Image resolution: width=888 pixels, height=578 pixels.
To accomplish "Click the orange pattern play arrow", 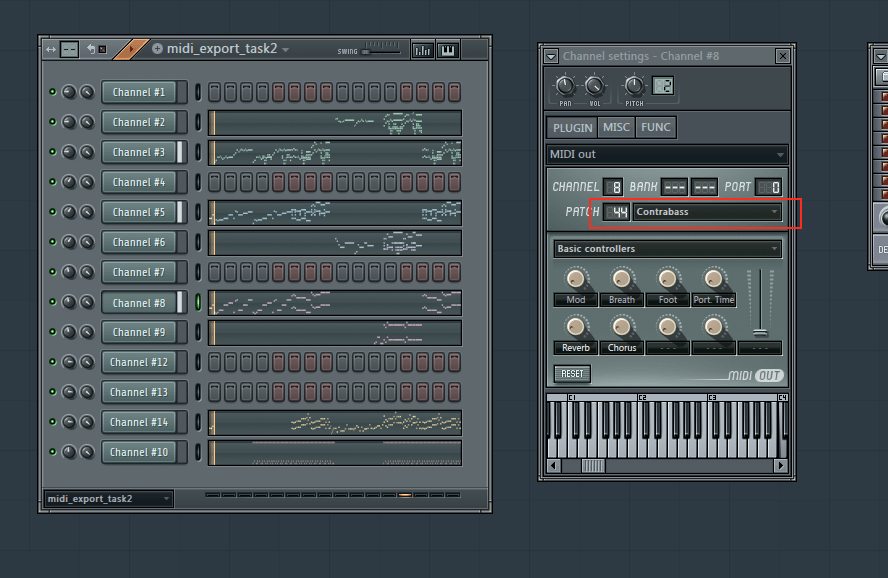I will point(131,49).
